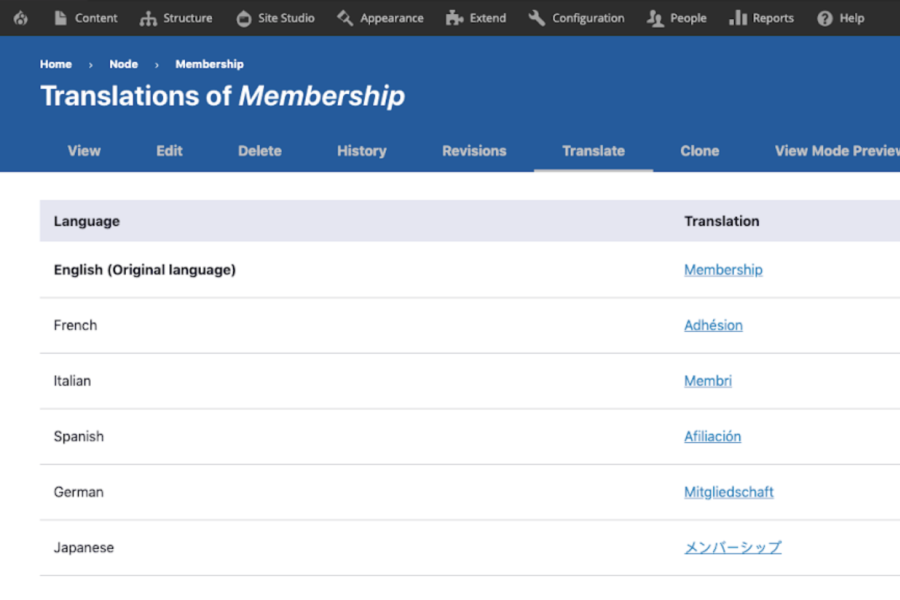Click the Extend puzzle piece icon
The width and height of the screenshot is (900, 600).
pyautogui.click(x=455, y=18)
